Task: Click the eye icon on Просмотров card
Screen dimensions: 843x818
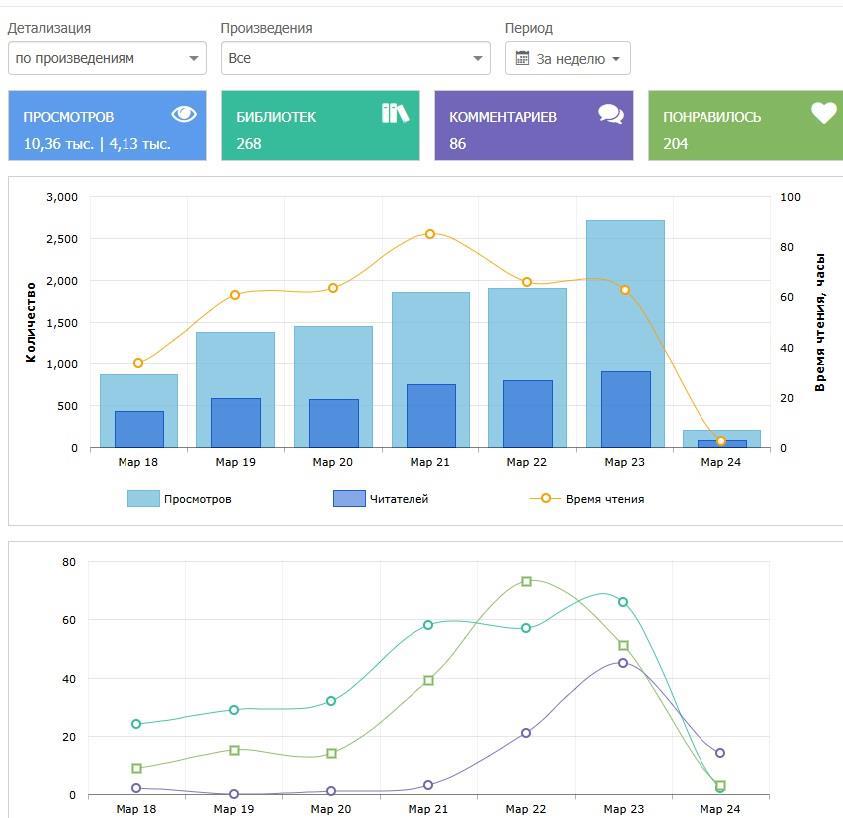Action: point(184,114)
